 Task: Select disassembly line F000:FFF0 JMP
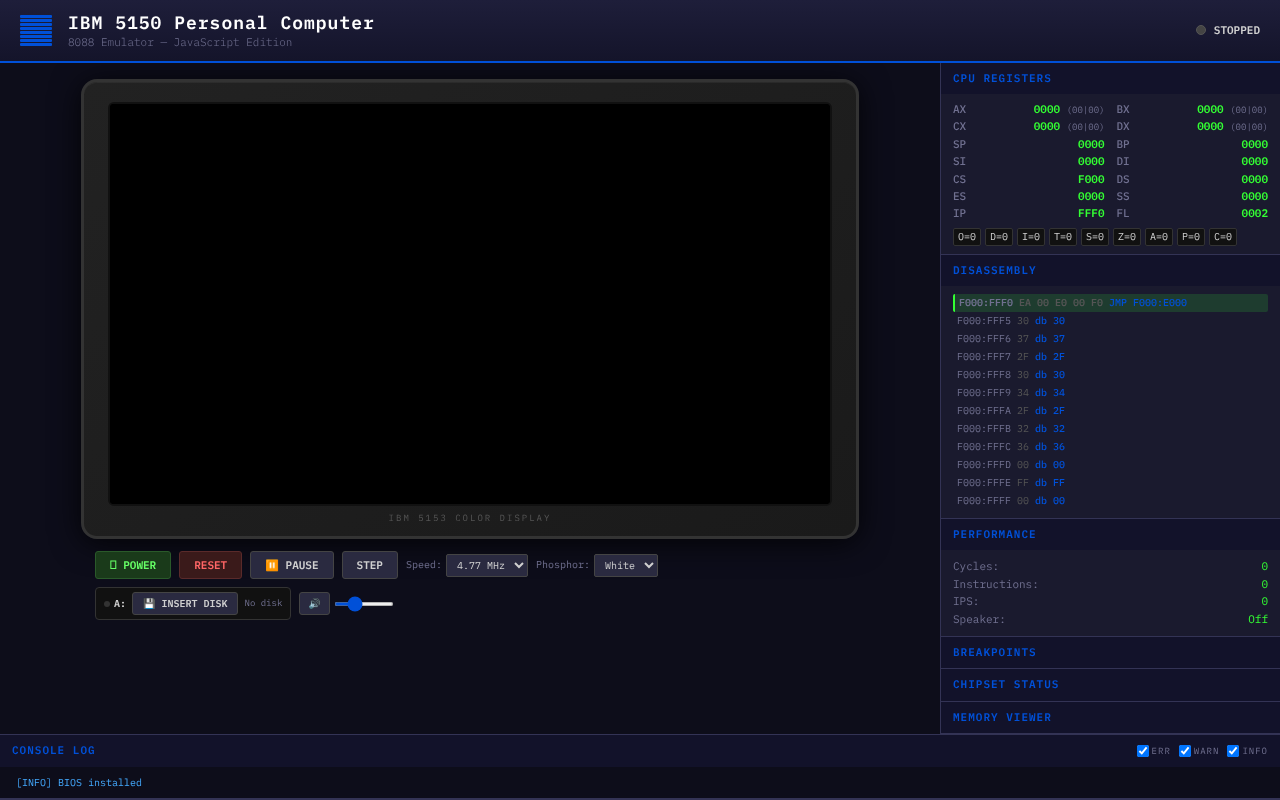click(x=1110, y=303)
